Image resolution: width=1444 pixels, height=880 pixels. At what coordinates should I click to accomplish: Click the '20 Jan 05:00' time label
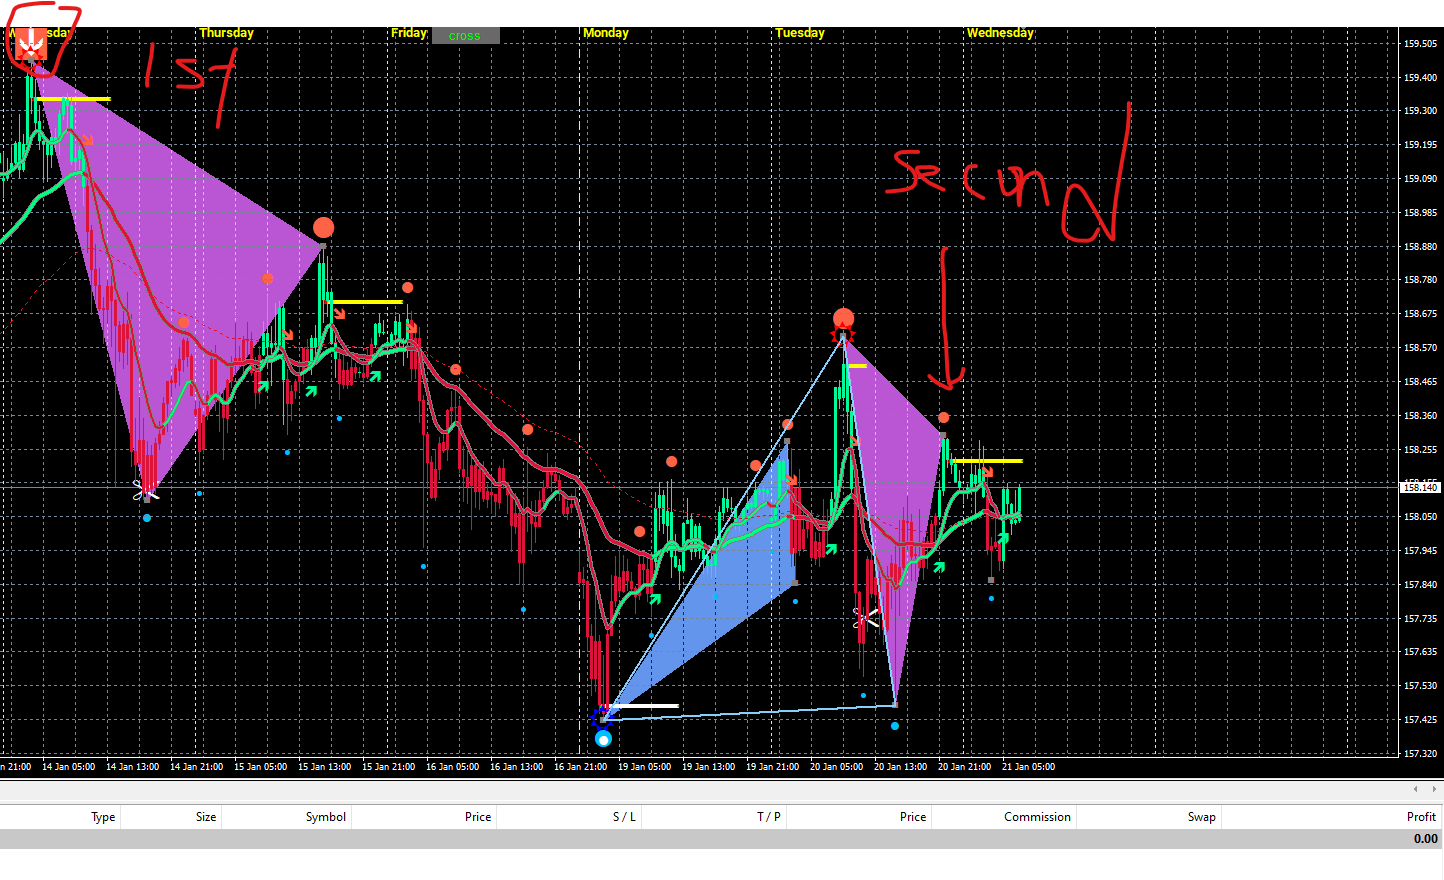pos(837,767)
